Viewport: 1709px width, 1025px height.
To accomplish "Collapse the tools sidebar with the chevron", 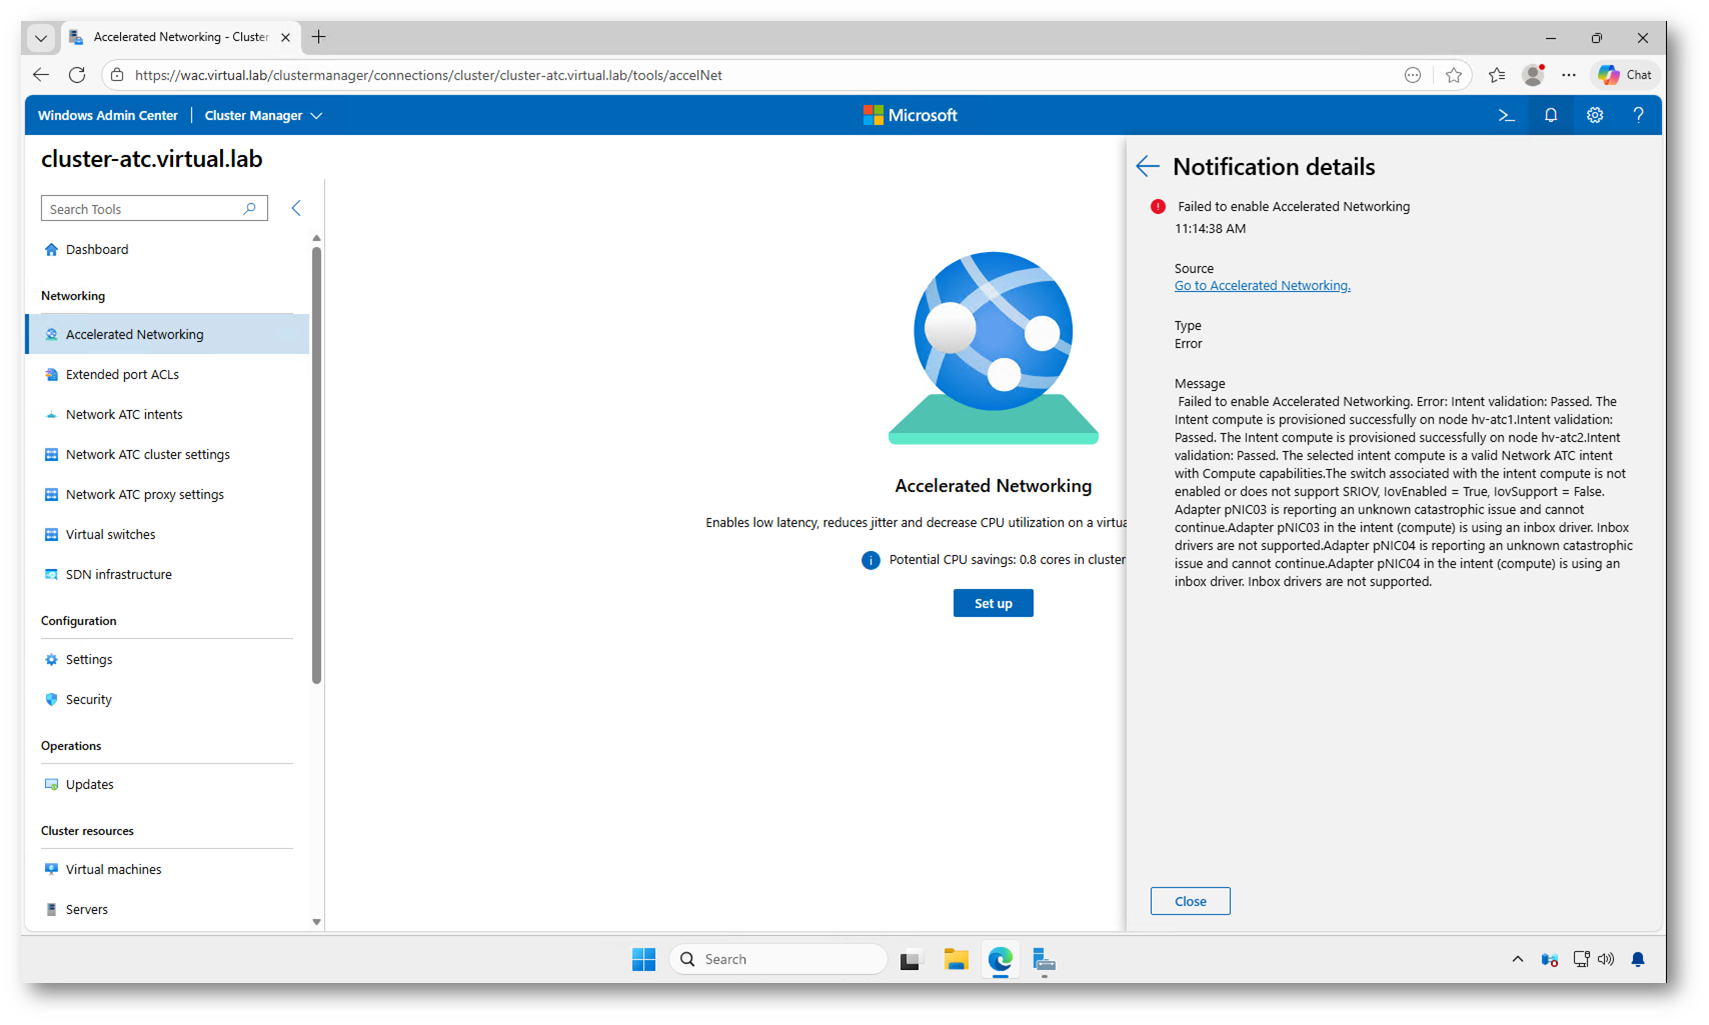I will coord(296,208).
